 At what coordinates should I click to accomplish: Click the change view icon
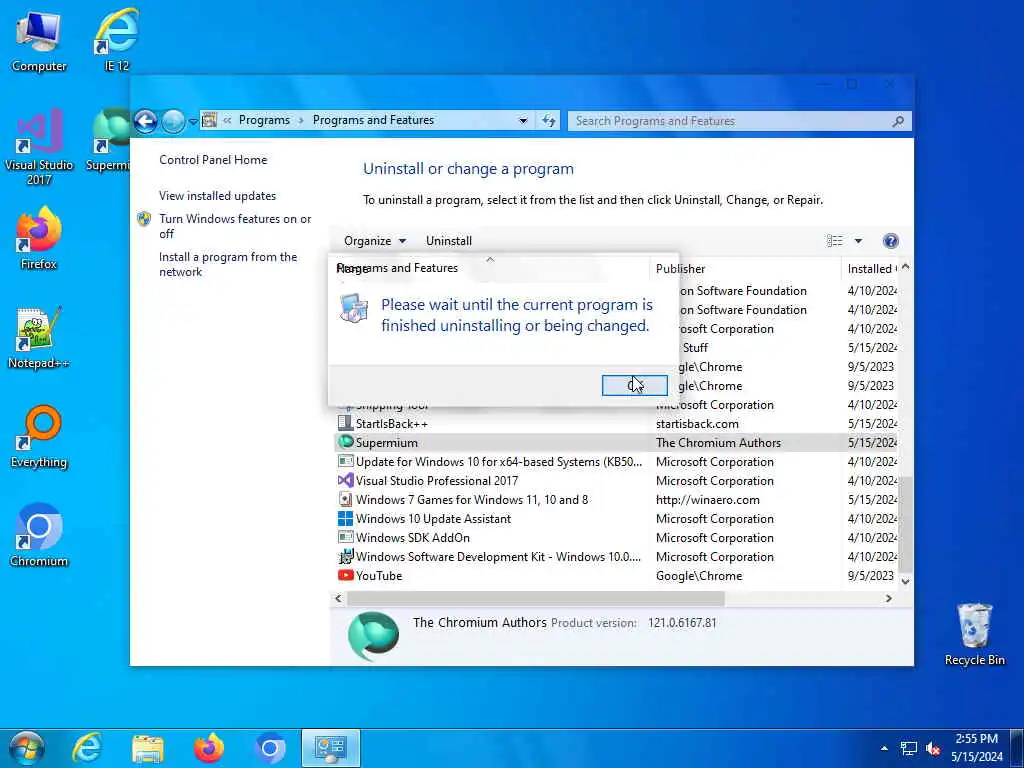835,241
